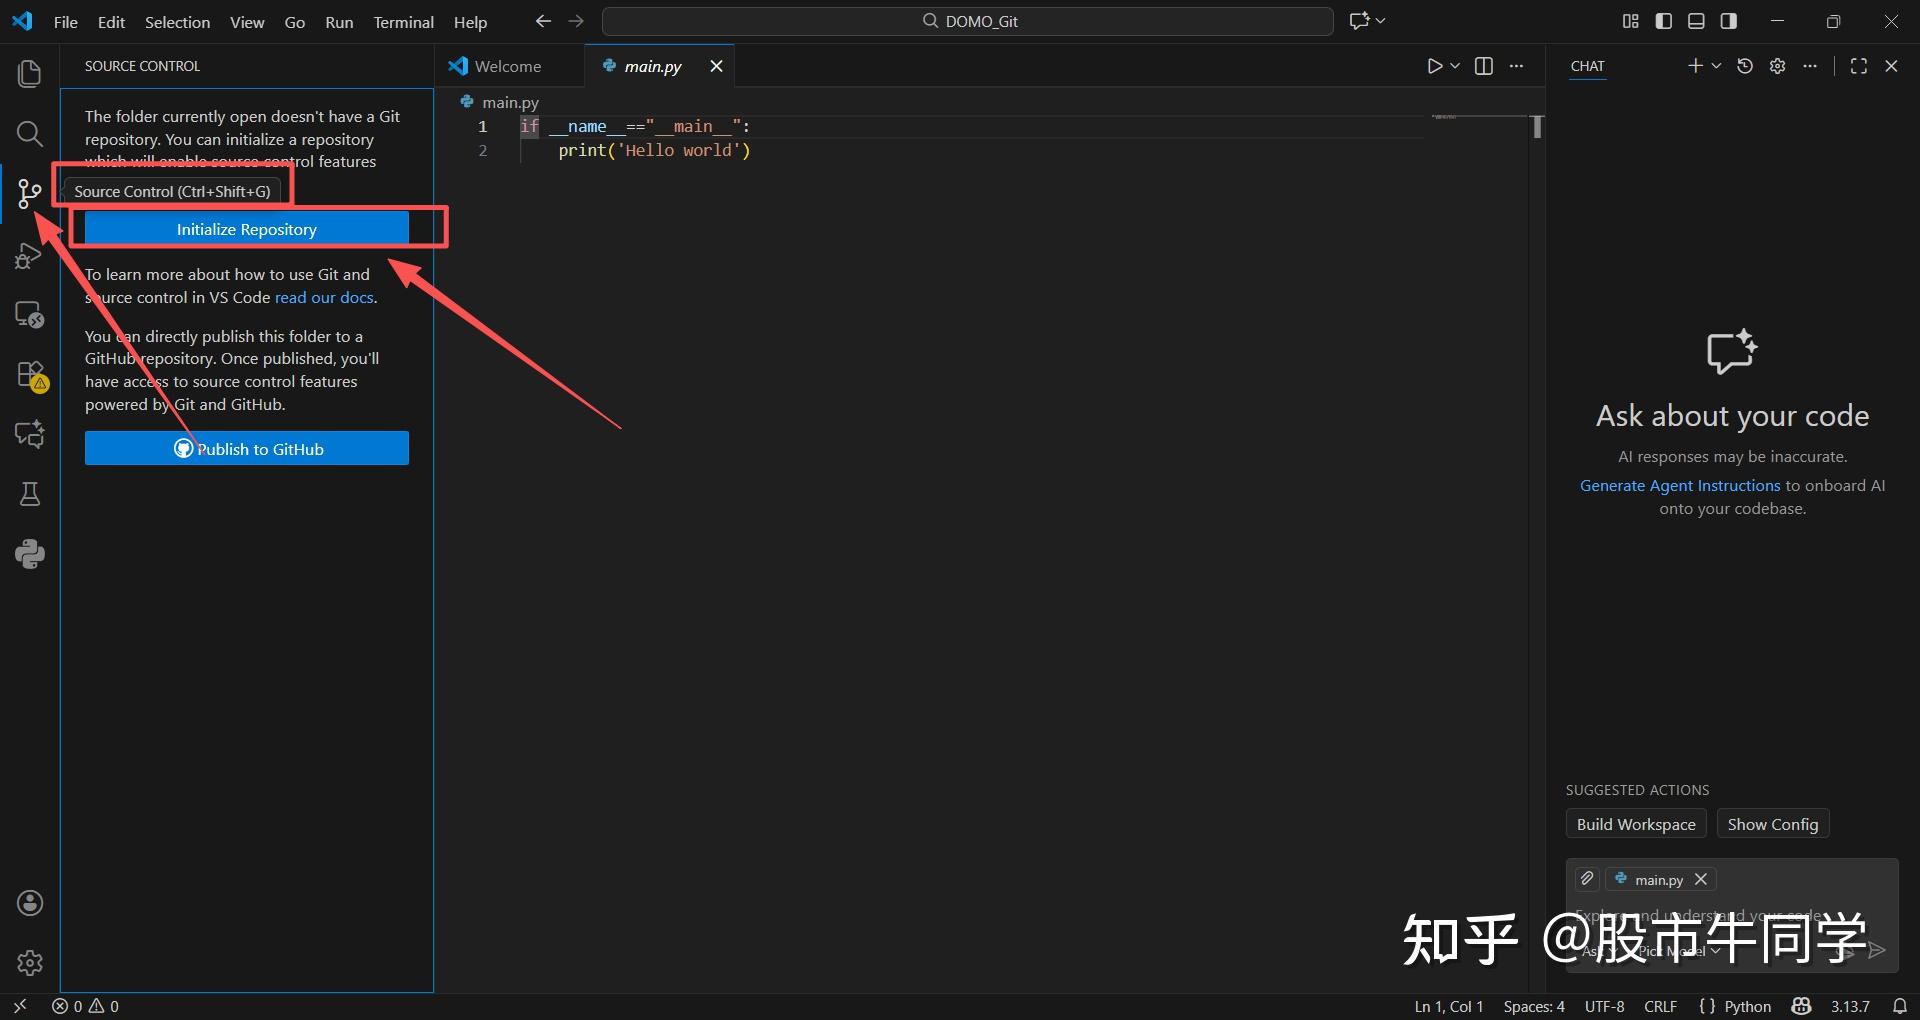Start a new chat session
This screenshot has height=1020, width=1920.
(x=1694, y=65)
